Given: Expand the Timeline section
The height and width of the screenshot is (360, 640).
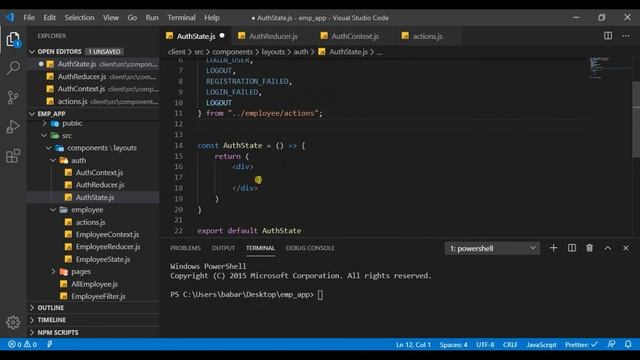Looking at the screenshot, I should (x=93, y=320).
